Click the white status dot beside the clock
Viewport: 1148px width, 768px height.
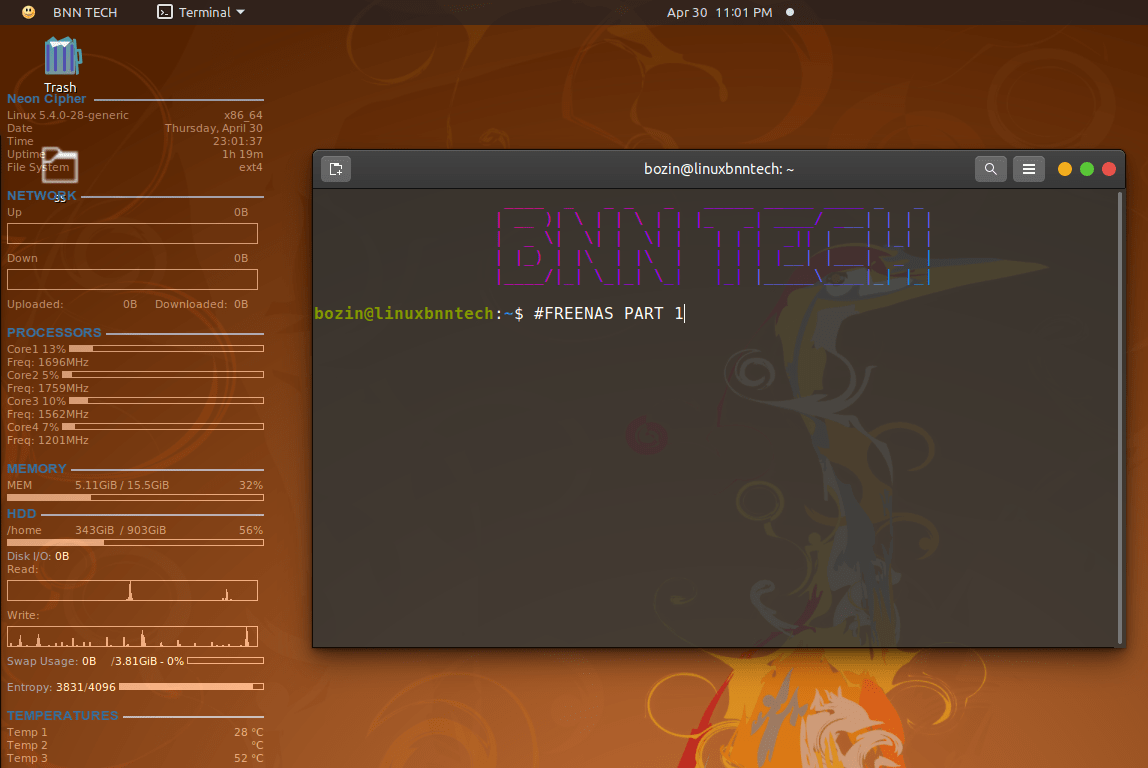point(789,12)
